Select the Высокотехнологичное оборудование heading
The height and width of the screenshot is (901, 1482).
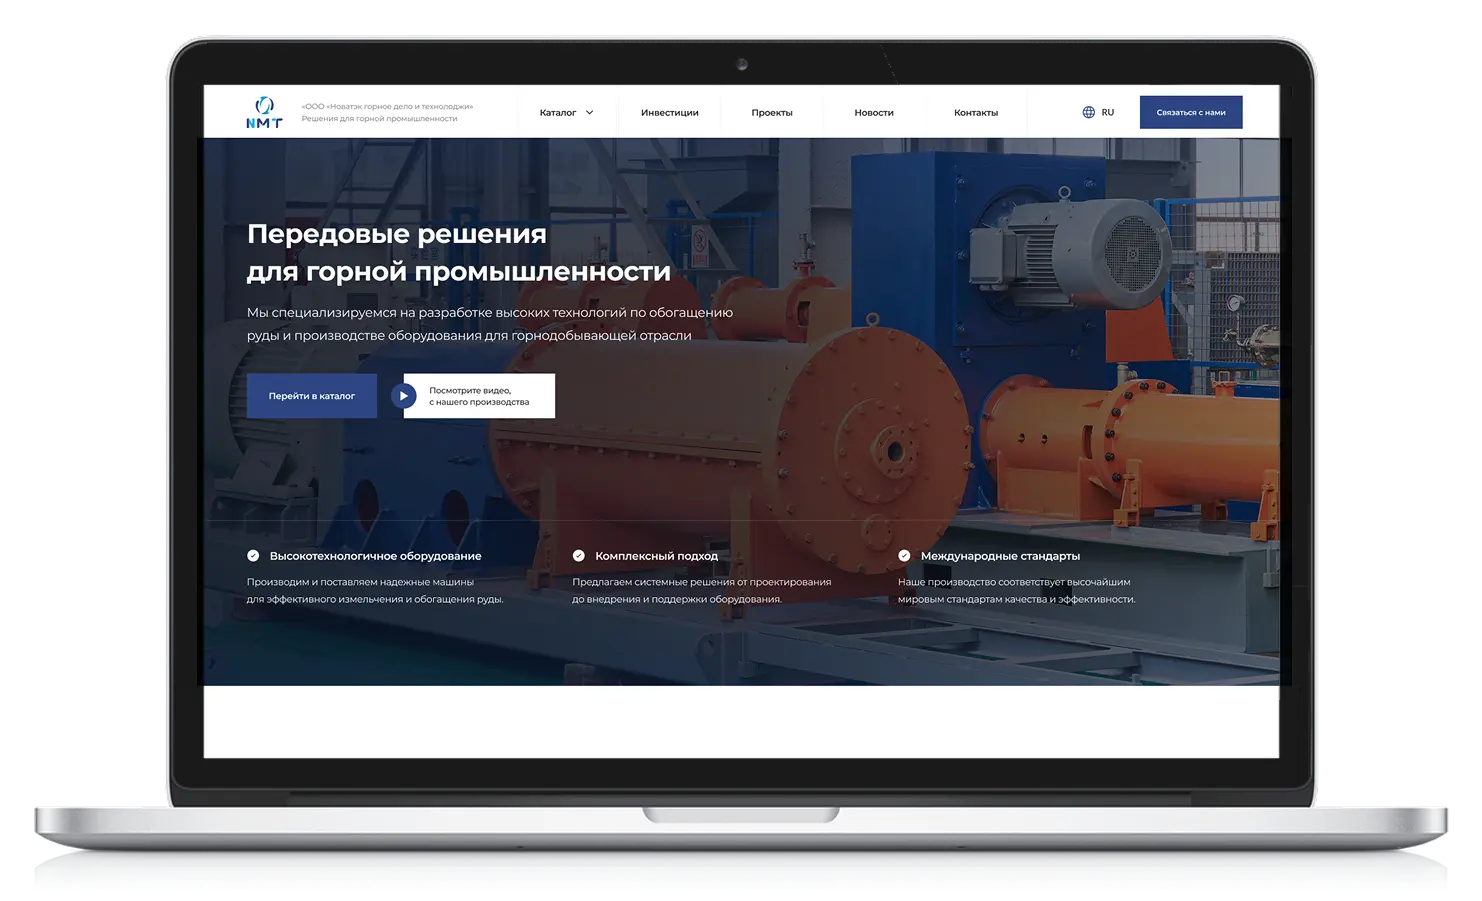pos(375,556)
